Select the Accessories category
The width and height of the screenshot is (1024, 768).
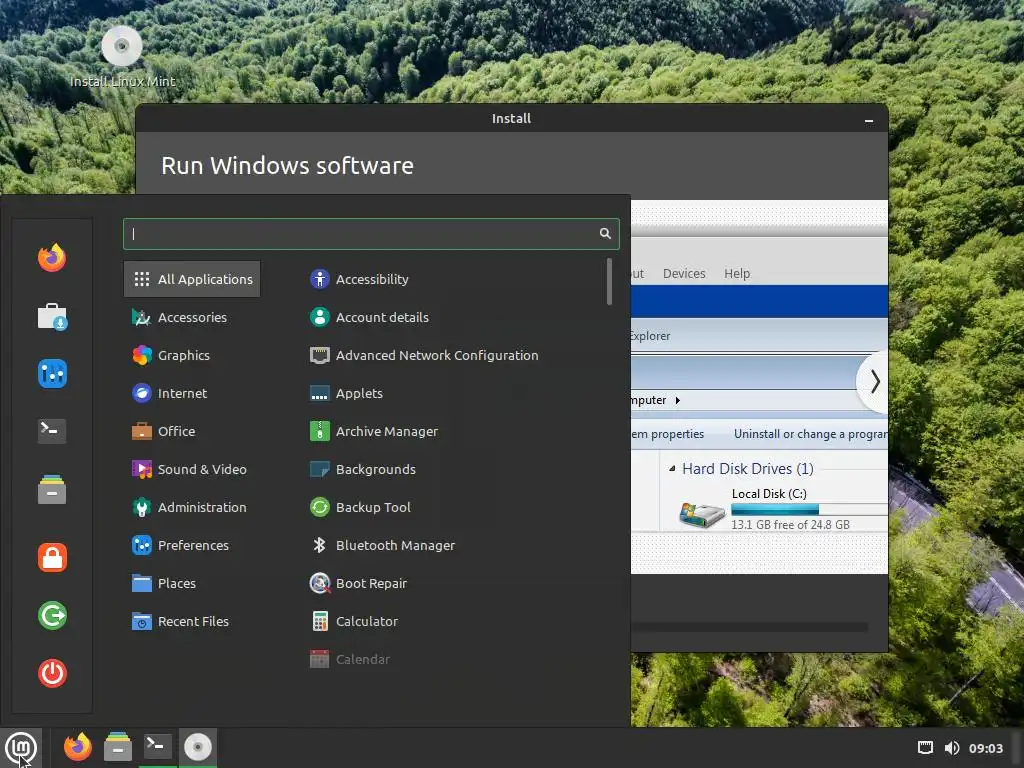point(192,317)
